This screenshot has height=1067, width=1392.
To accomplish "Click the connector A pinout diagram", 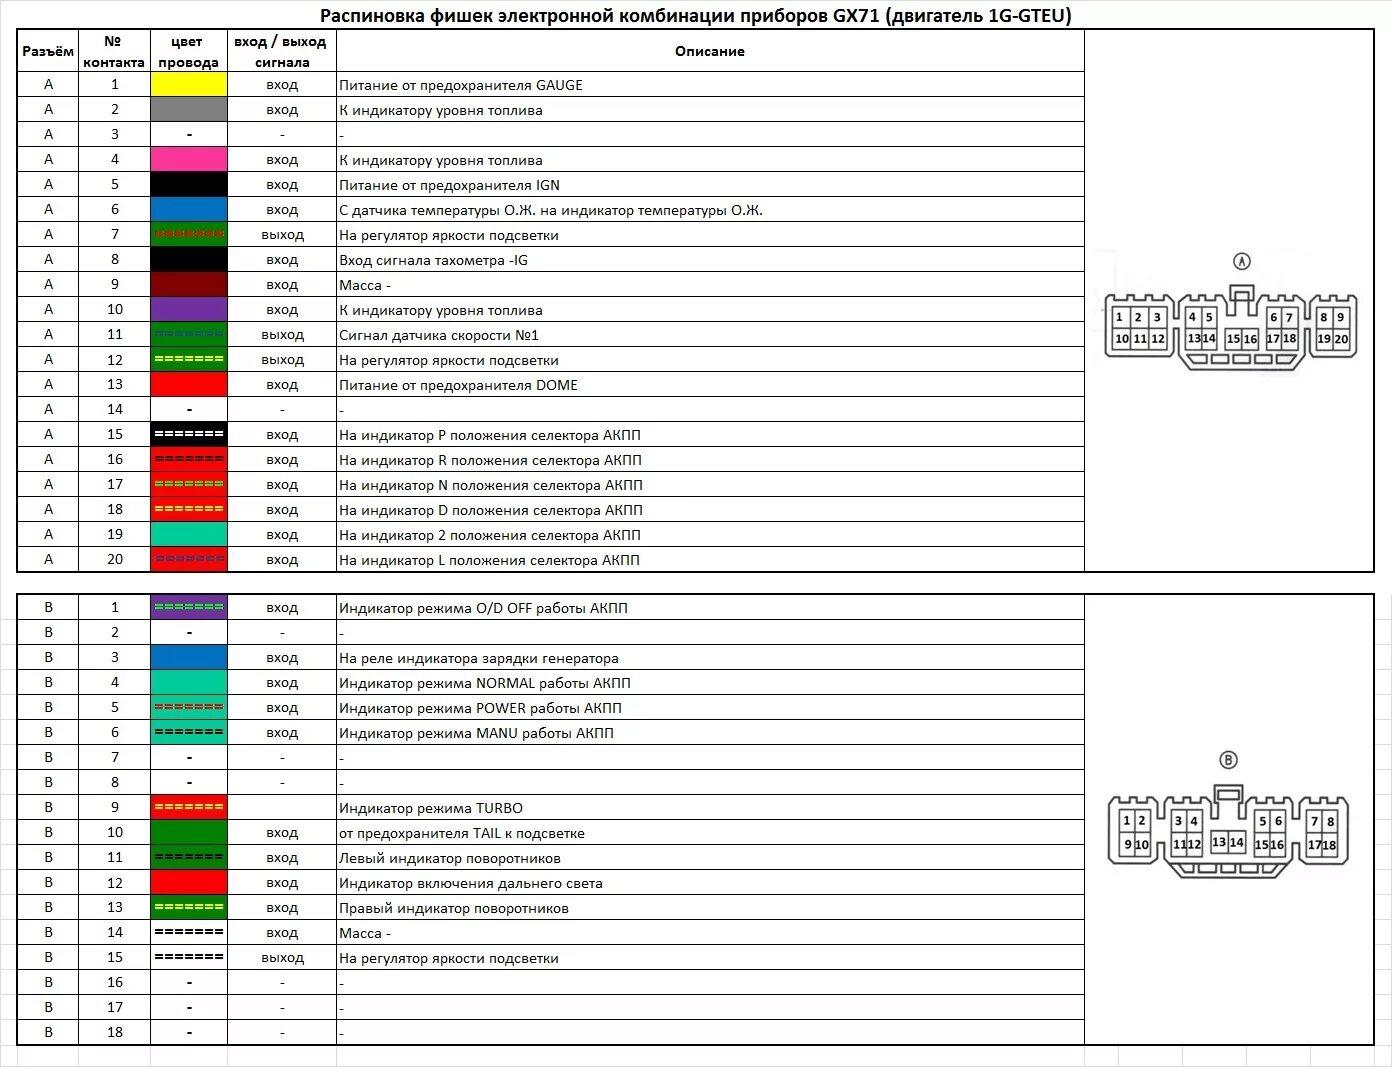I will point(1231,320).
